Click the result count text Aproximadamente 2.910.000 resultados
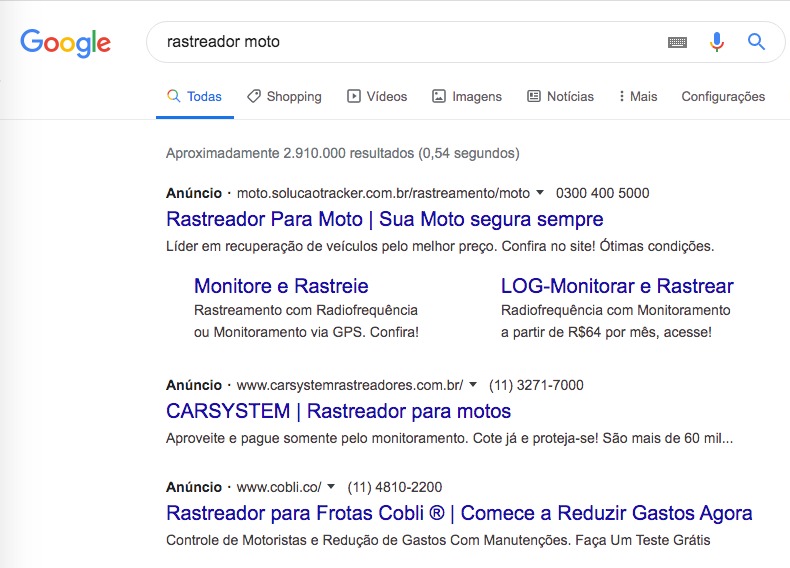The height and width of the screenshot is (568, 790). [343, 153]
